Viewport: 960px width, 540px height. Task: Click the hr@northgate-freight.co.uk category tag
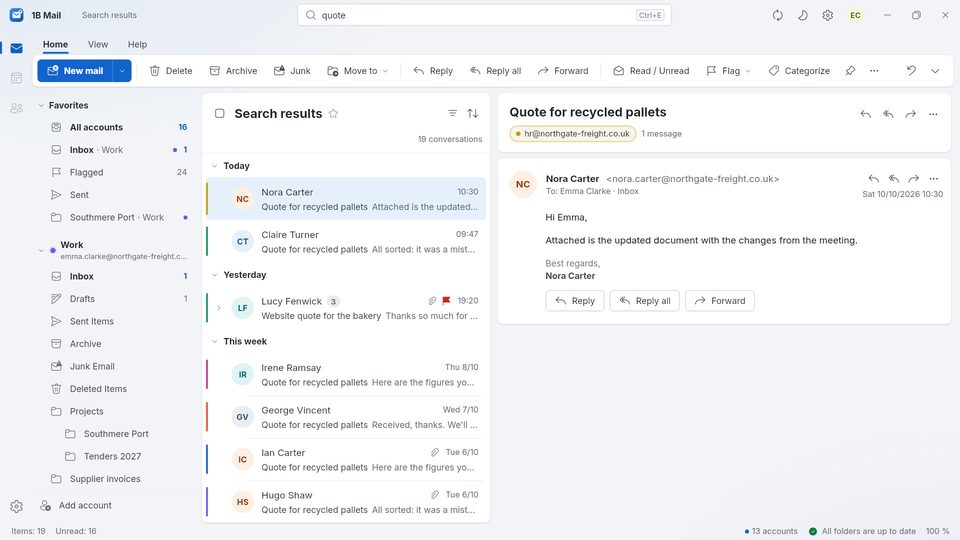point(572,133)
